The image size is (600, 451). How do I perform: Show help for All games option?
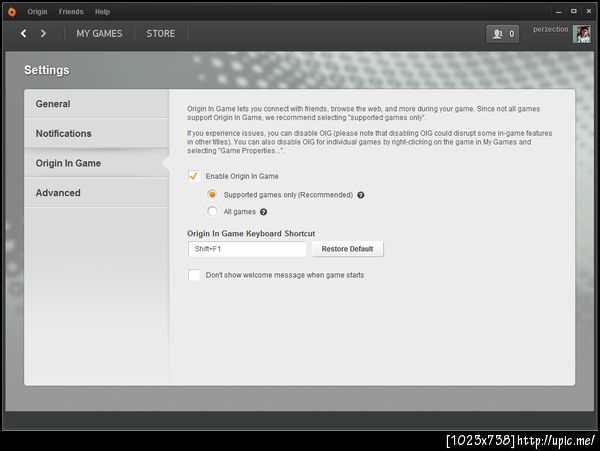click(x=263, y=212)
